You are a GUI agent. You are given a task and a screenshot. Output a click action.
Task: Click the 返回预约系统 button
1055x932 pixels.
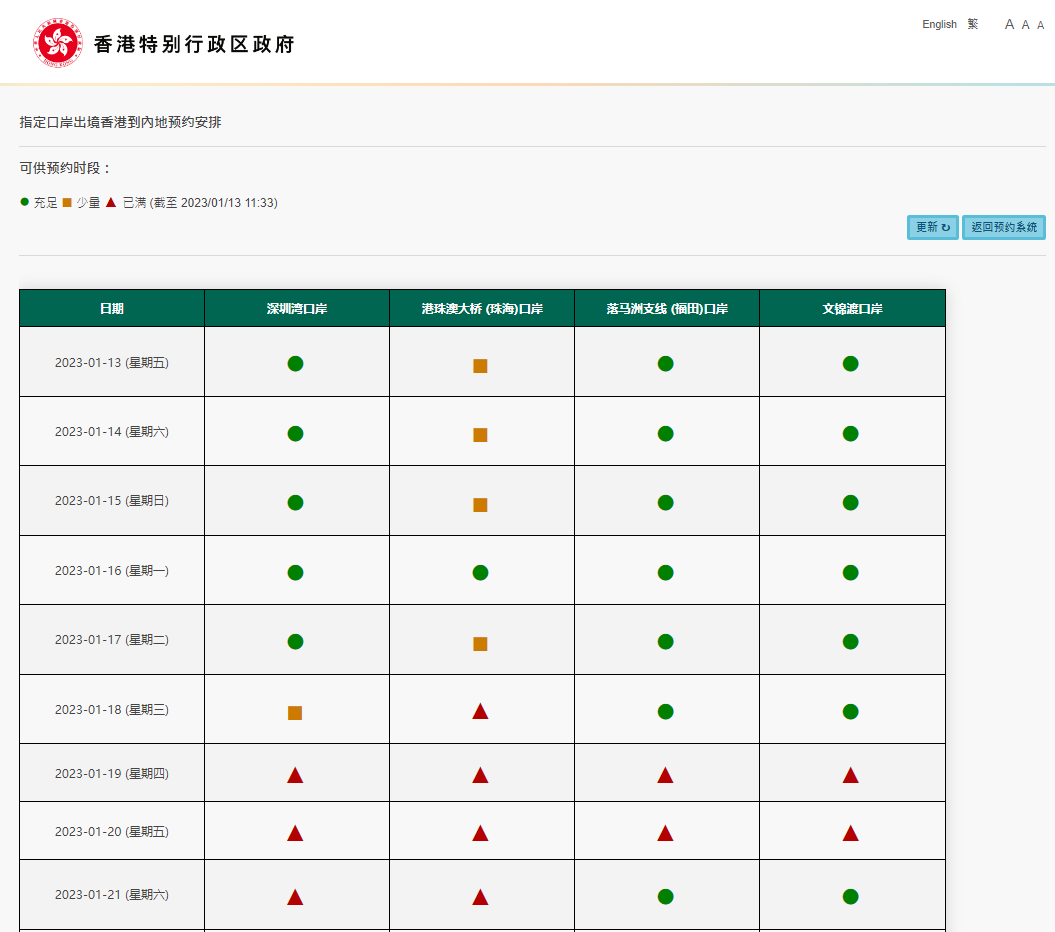pyautogui.click(x=1003, y=227)
